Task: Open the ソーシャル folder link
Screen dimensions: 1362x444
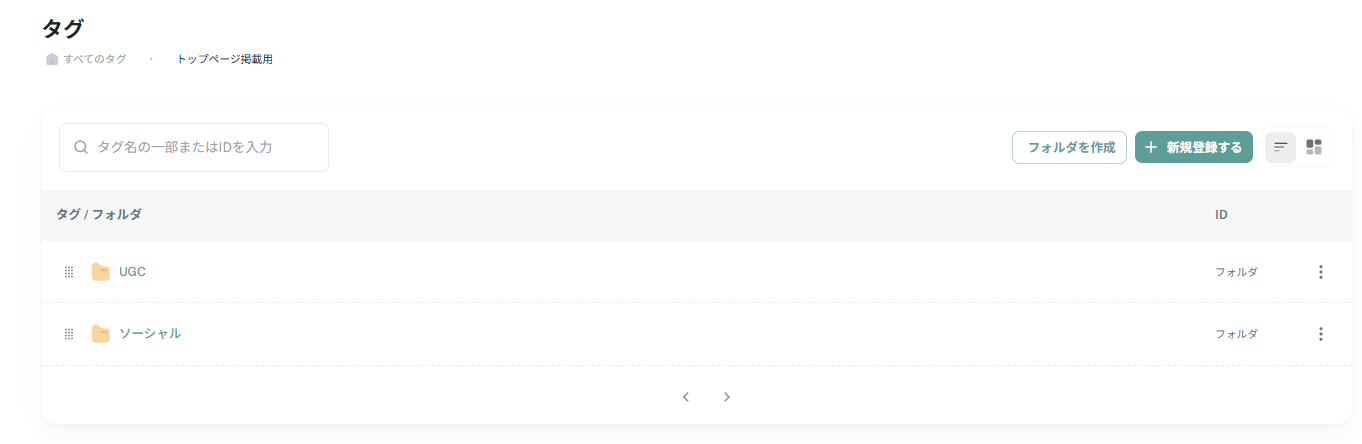Action: (x=150, y=334)
